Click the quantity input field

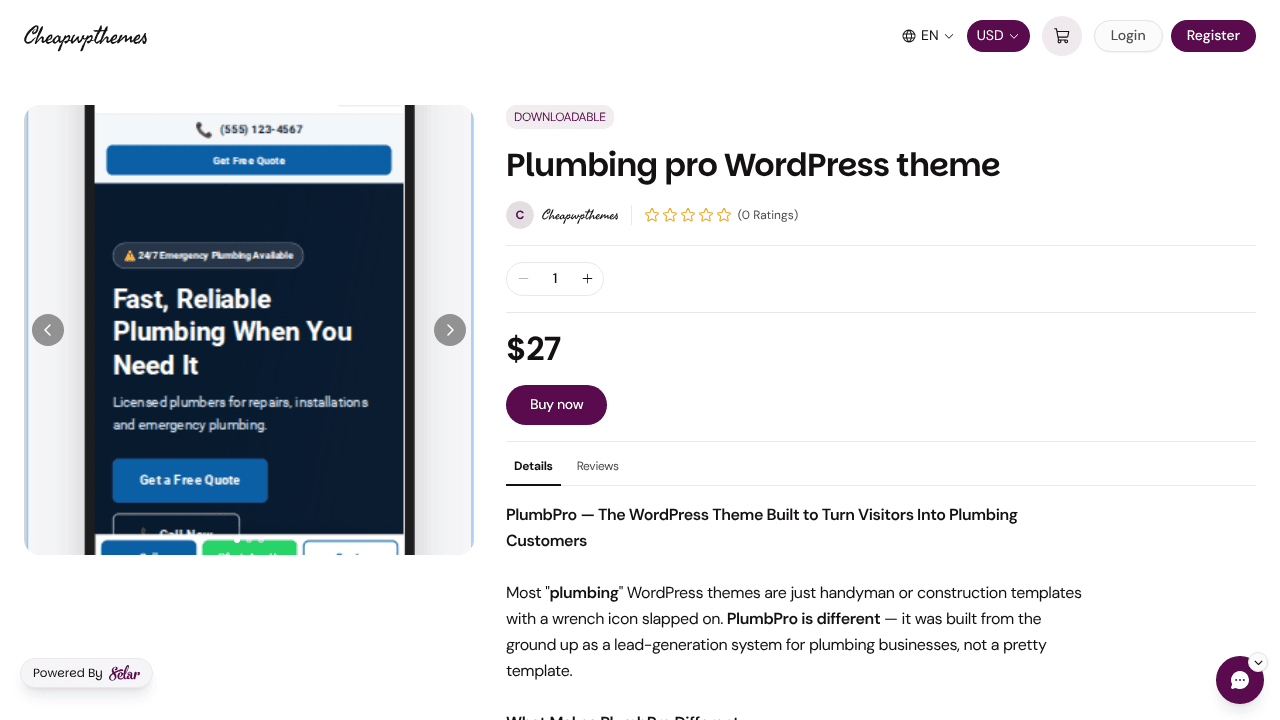coord(555,279)
